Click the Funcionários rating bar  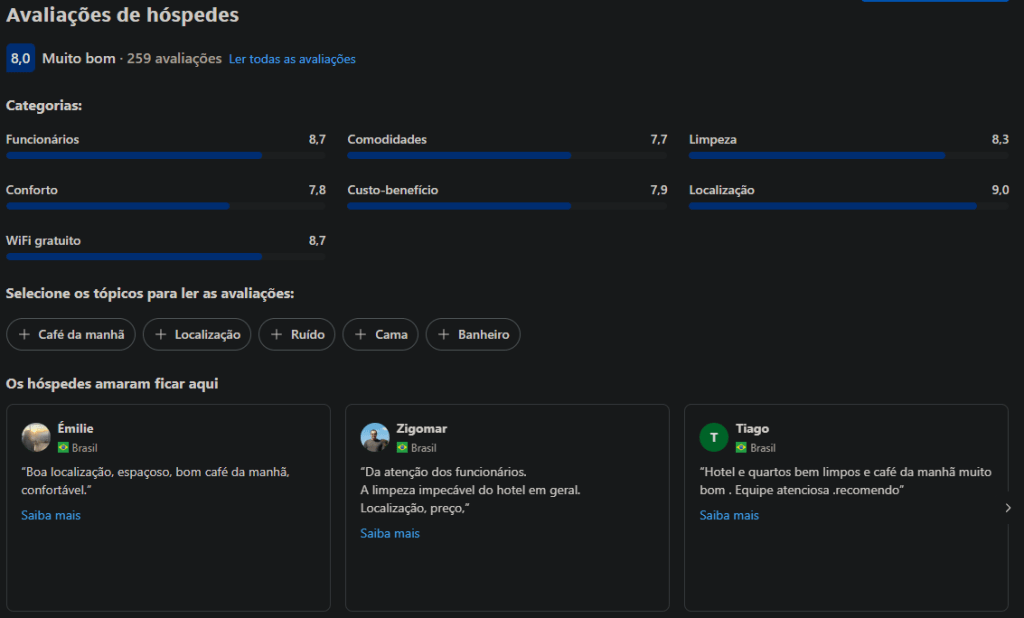click(166, 156)
